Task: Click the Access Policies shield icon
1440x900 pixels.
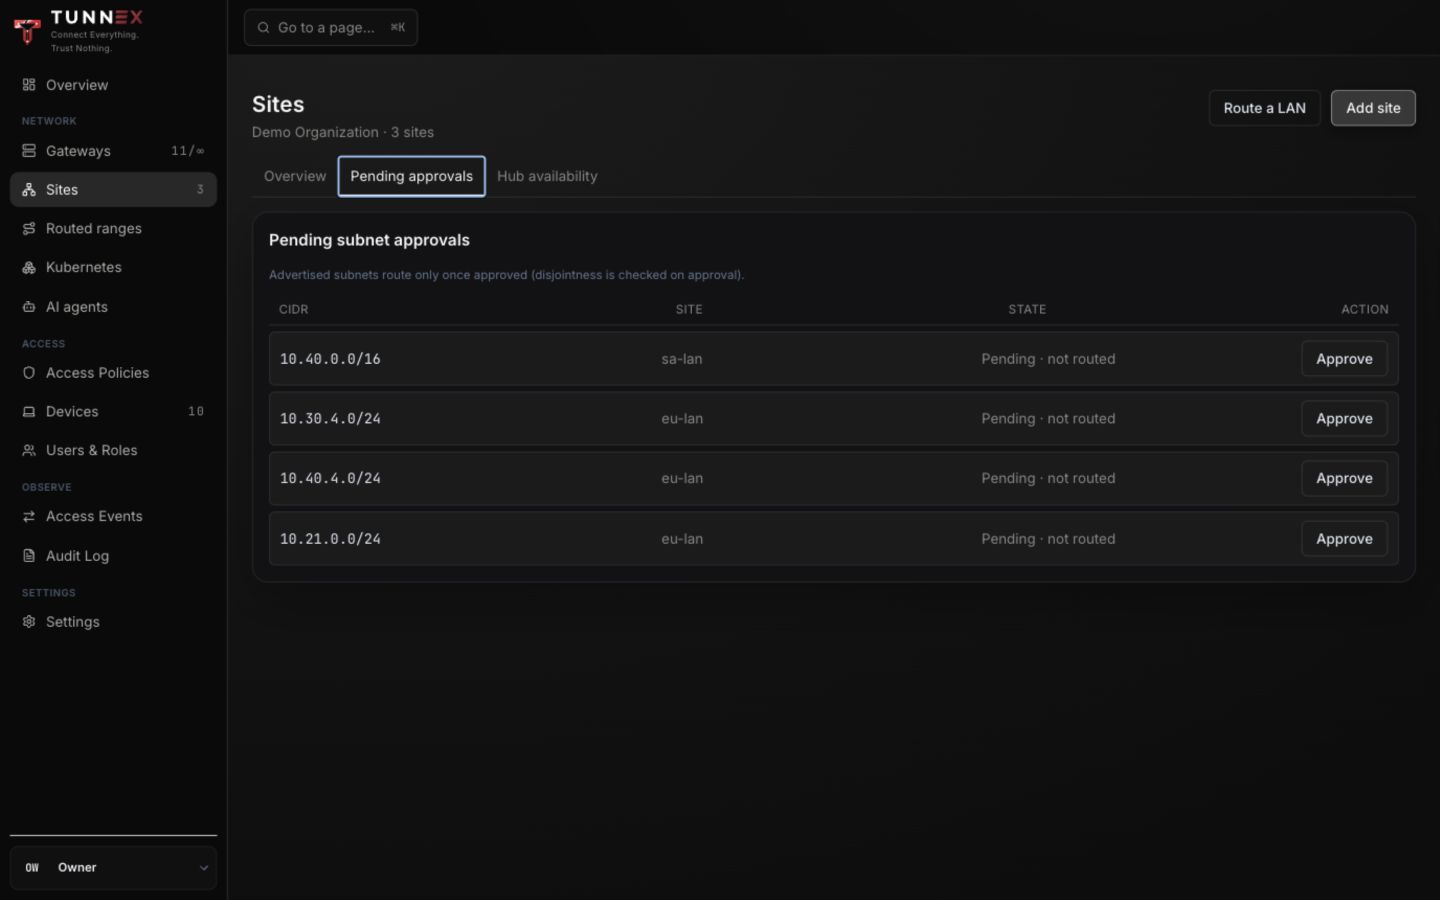Action: (29, 373)
